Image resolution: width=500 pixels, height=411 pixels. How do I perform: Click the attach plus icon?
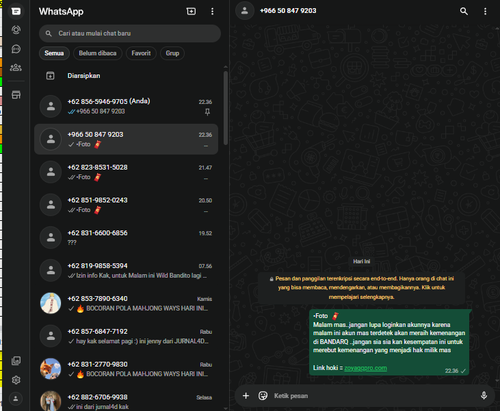pyautogui.click(x=246, y=396)
